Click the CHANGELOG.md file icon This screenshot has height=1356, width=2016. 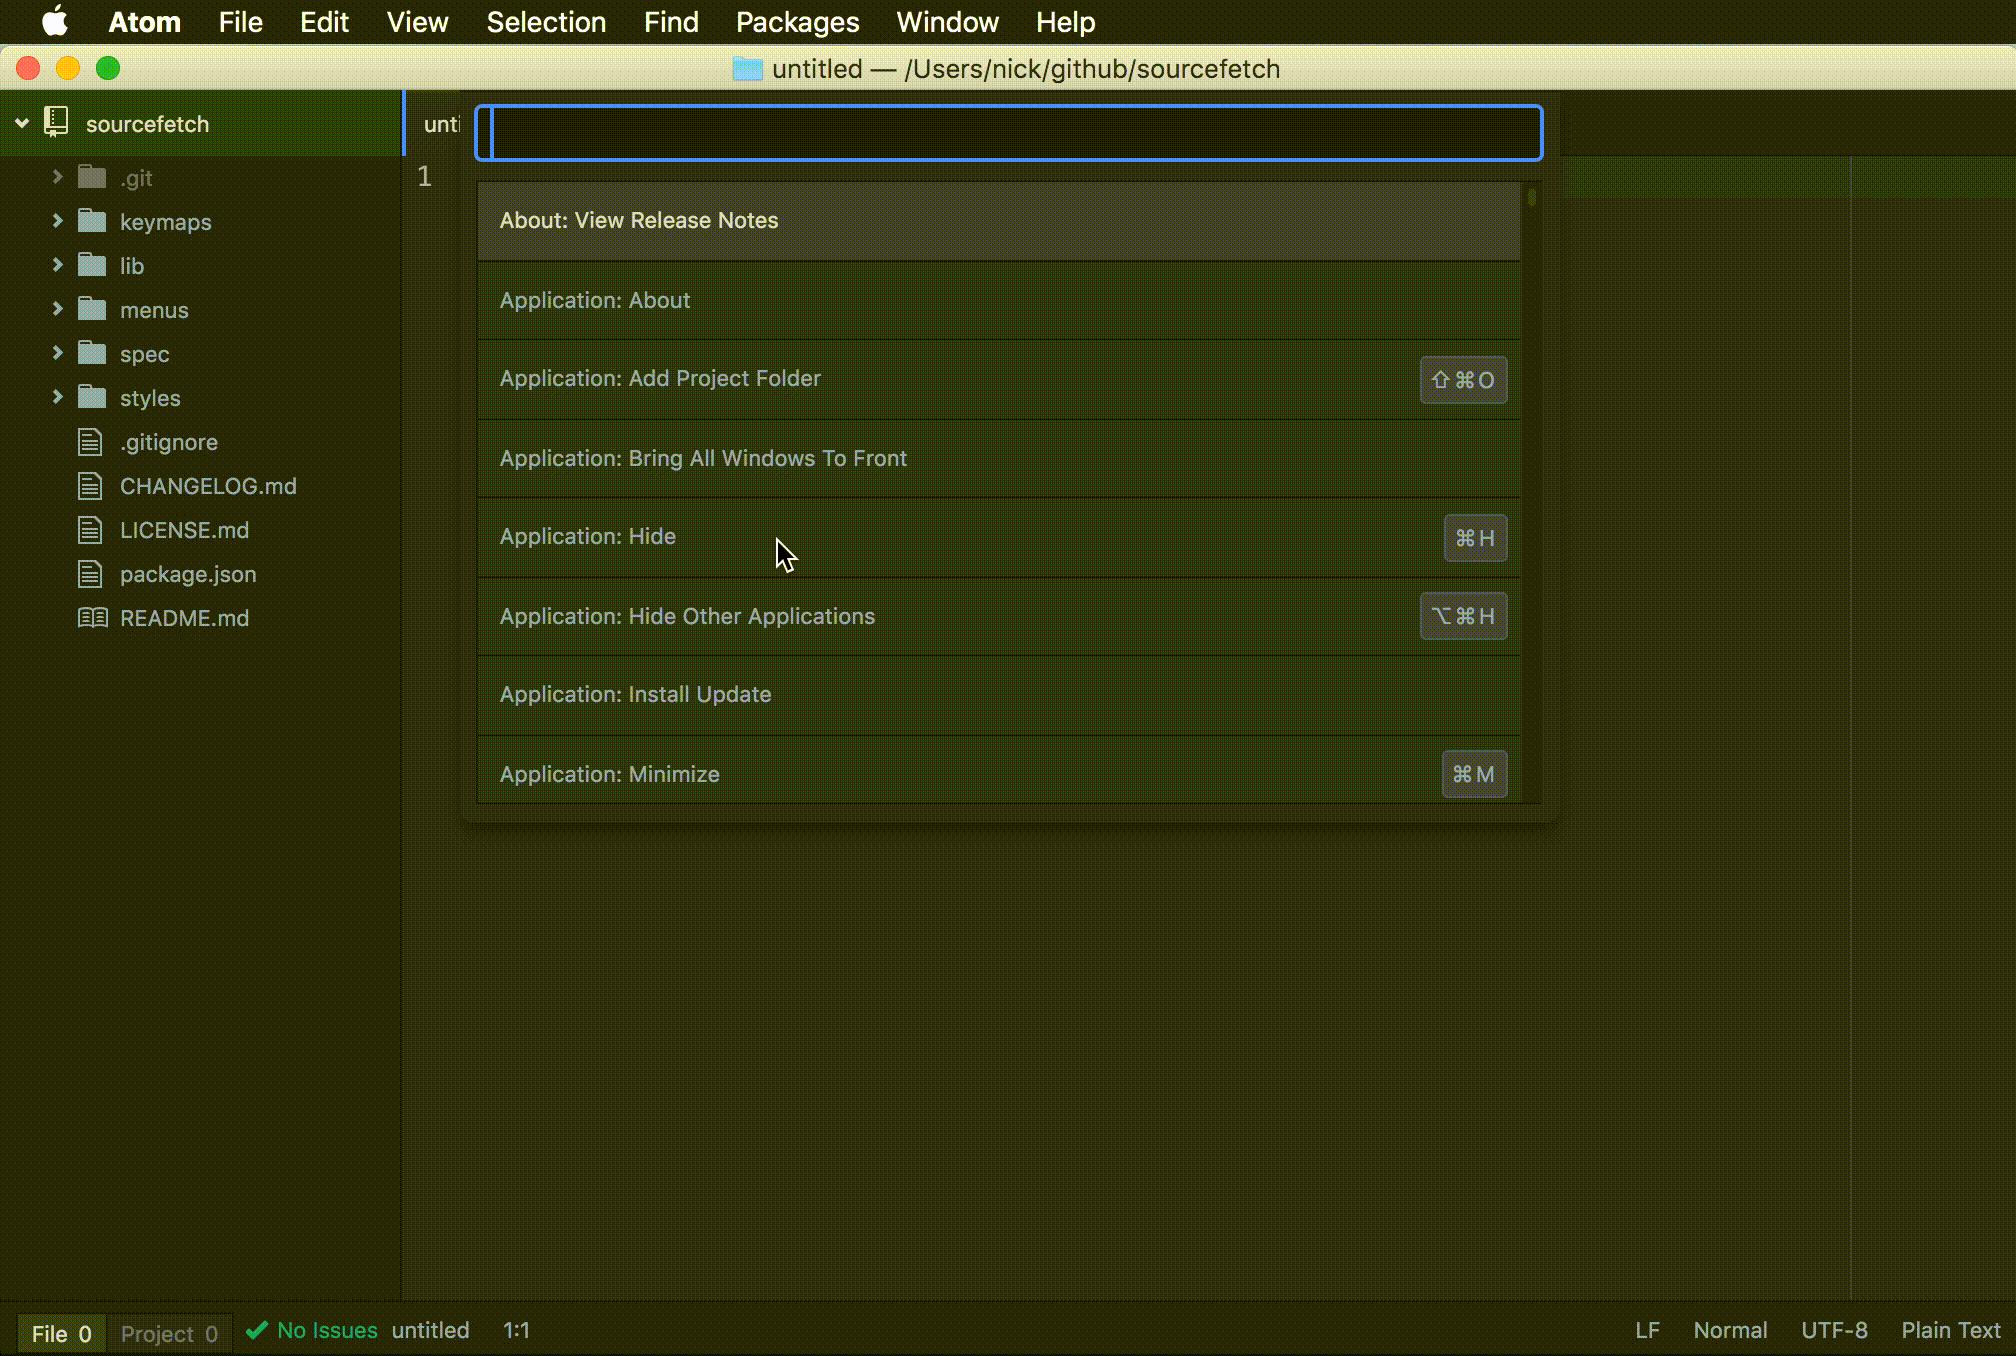pos(90,486)
